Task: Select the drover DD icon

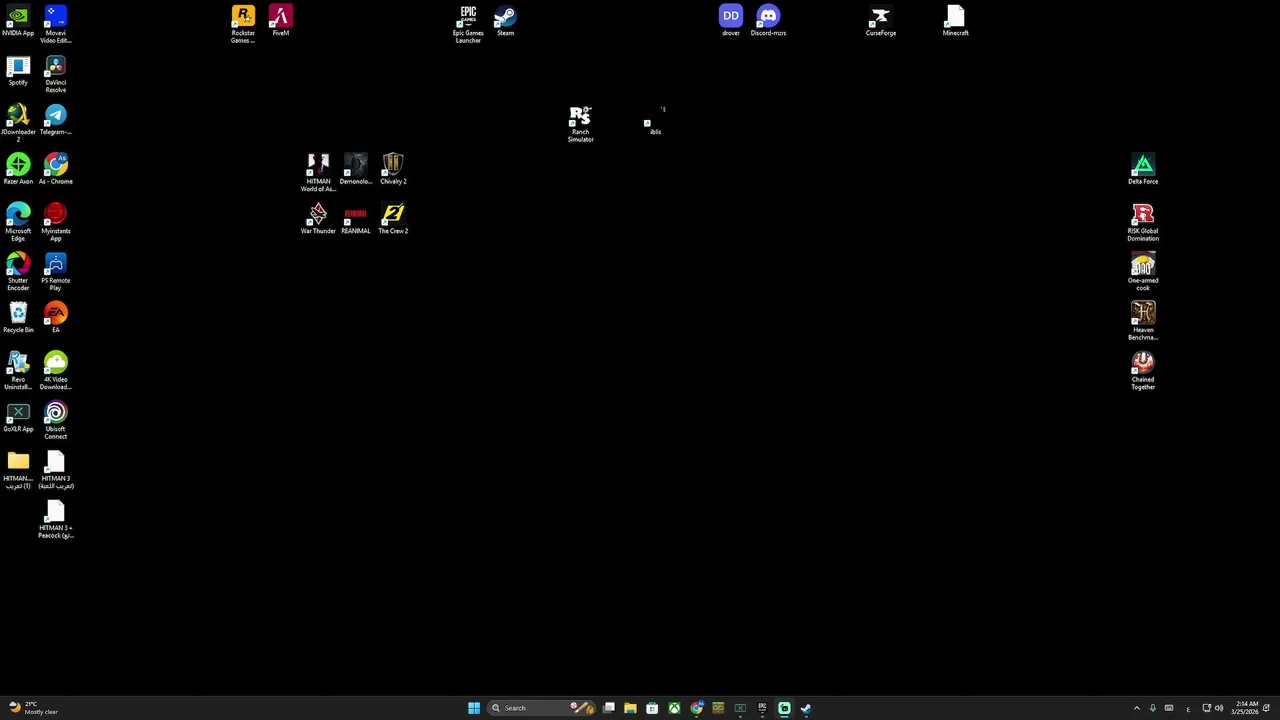Action: coord(731,21)
